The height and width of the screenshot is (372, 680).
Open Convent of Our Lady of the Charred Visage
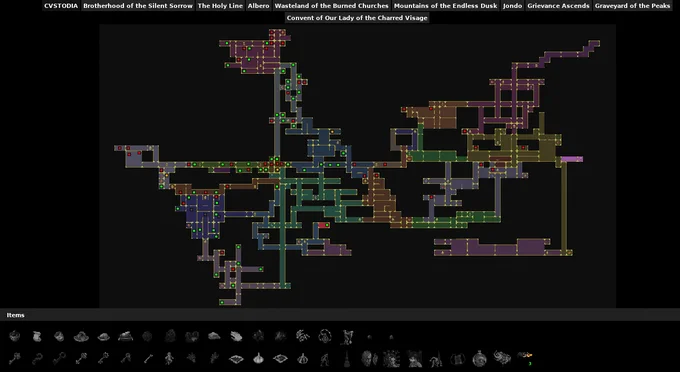[357, 18]
